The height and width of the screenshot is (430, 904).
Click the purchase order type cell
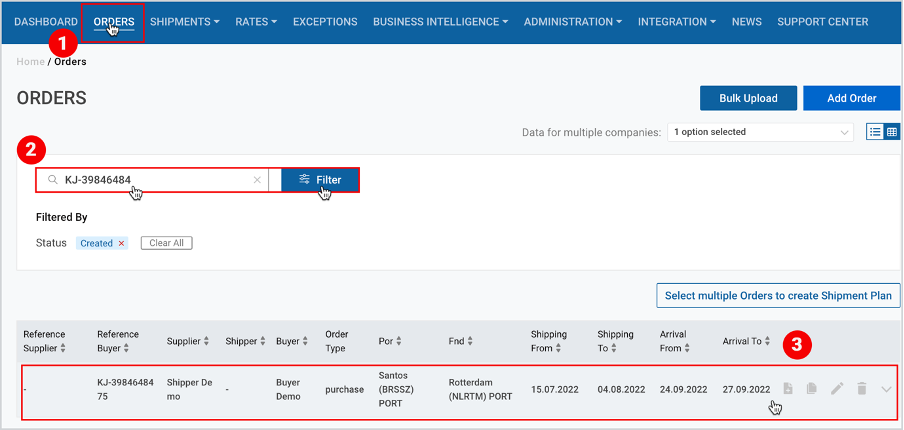tap(345, 390)
